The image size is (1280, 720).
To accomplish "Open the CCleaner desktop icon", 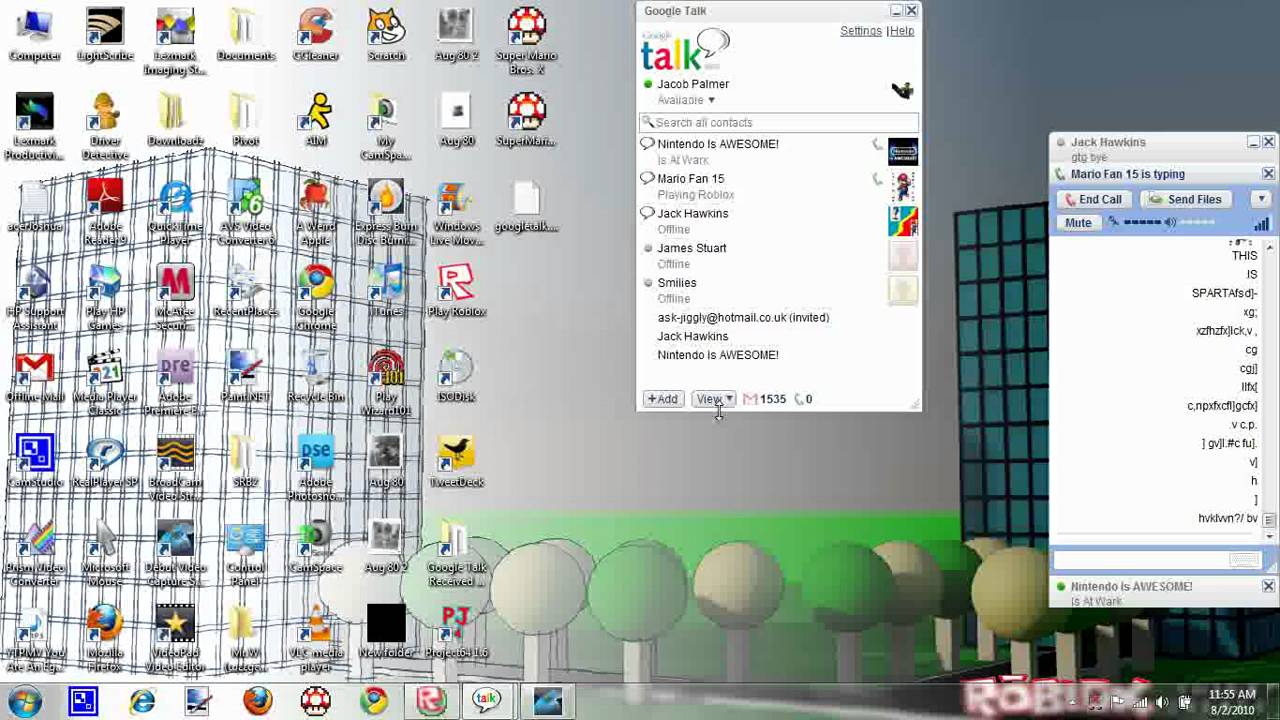I will pos(316,34).
